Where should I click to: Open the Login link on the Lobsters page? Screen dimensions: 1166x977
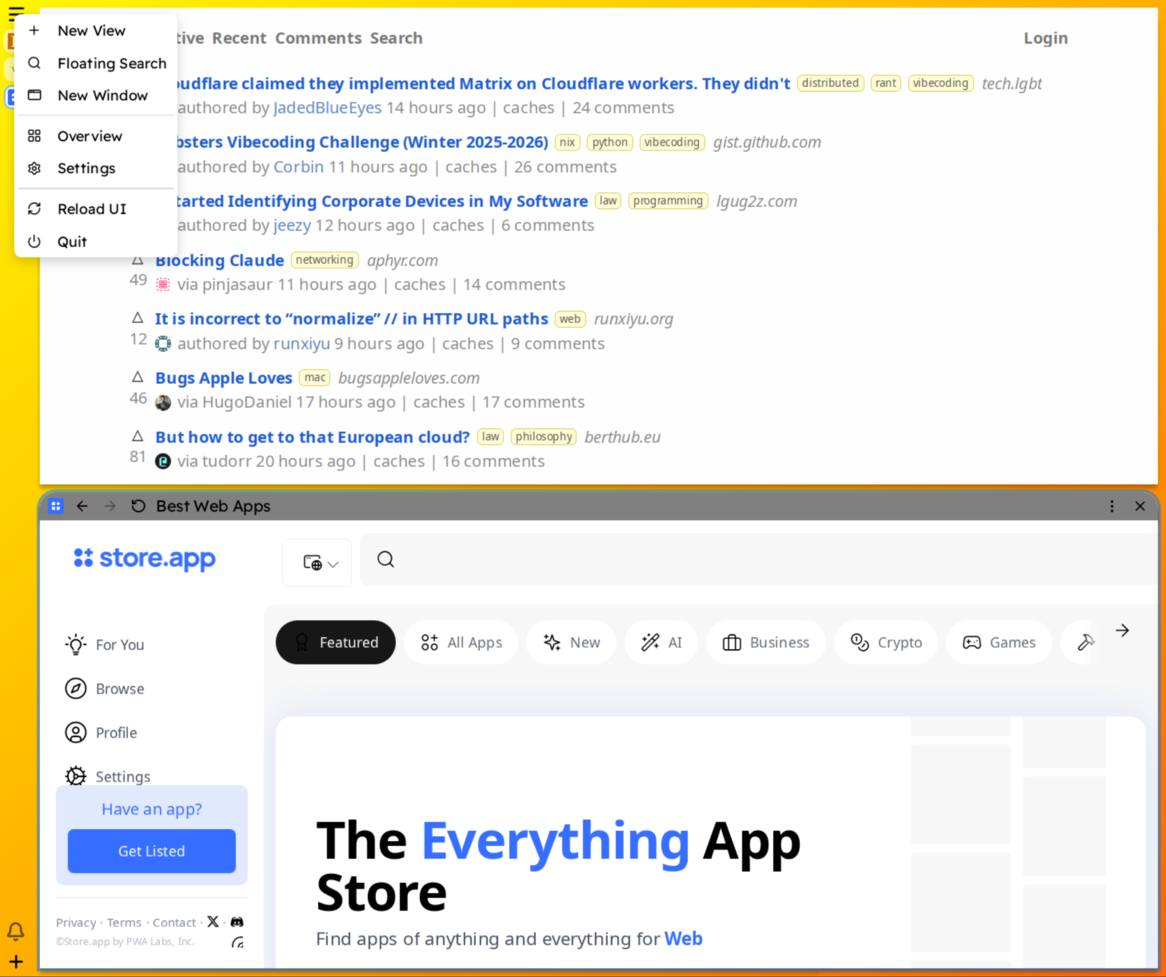(x=1045, y=37)
